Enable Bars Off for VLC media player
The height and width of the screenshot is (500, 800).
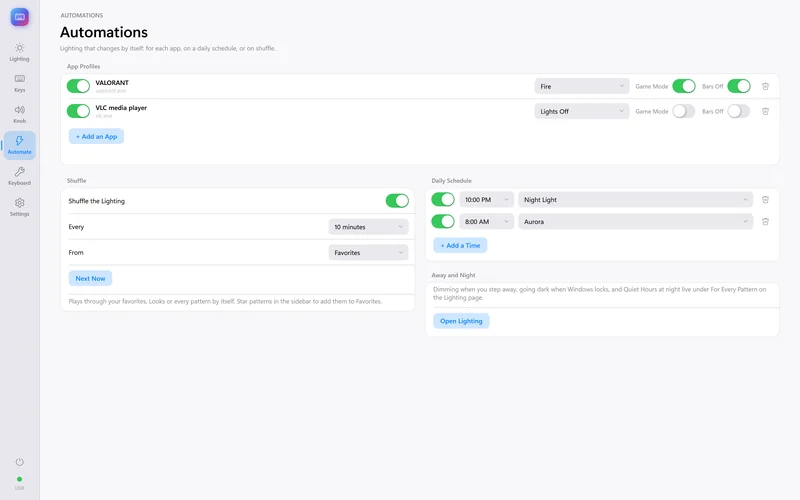[739, 111]
